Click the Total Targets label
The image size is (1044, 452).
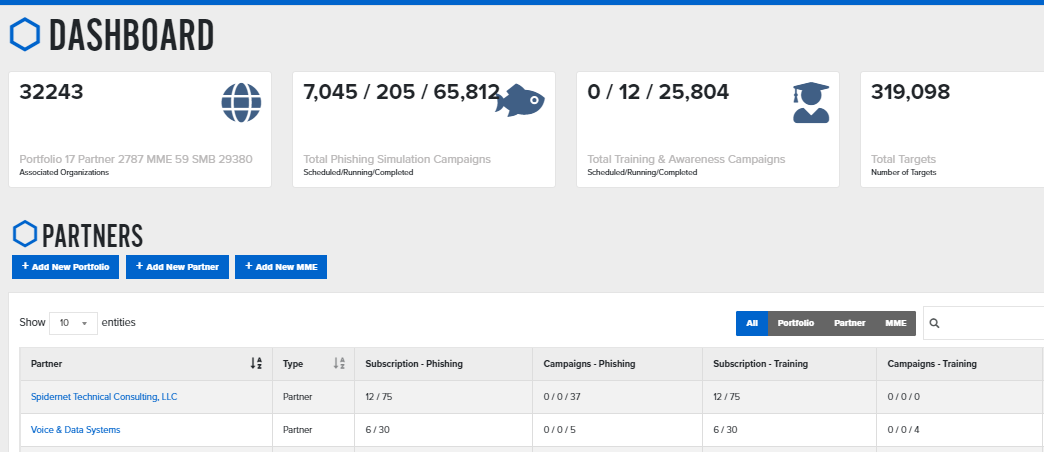(x=903, y=159)
